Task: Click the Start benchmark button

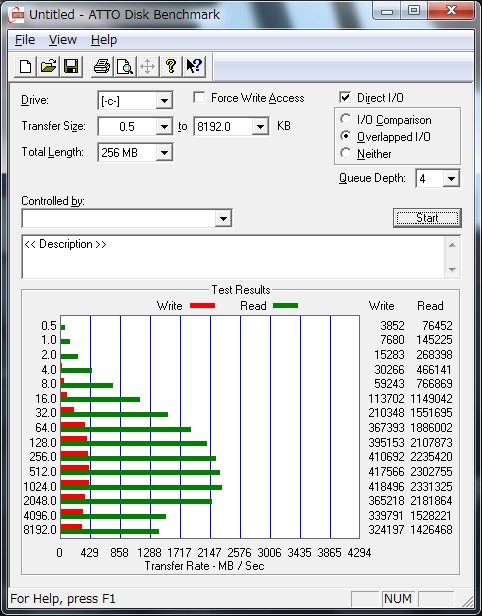Action: (427, 218)
